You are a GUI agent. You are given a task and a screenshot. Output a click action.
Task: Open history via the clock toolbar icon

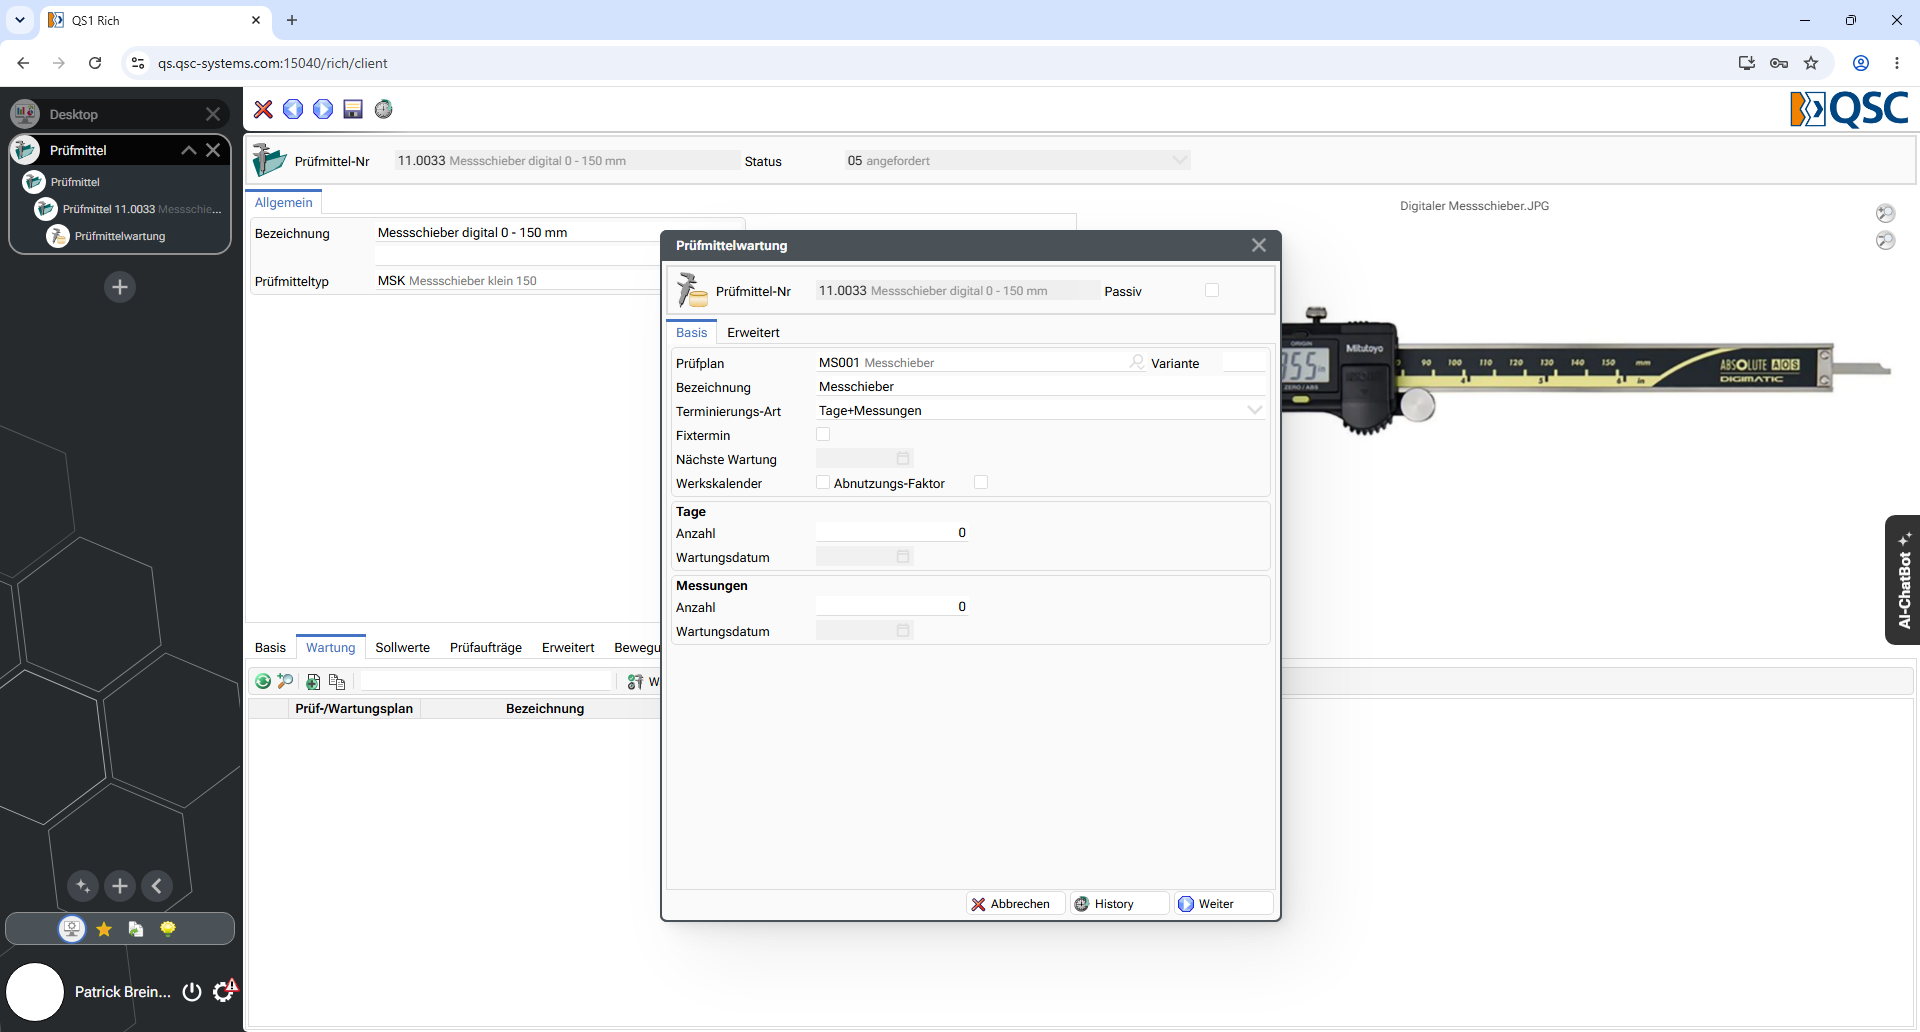click(384, 109)
